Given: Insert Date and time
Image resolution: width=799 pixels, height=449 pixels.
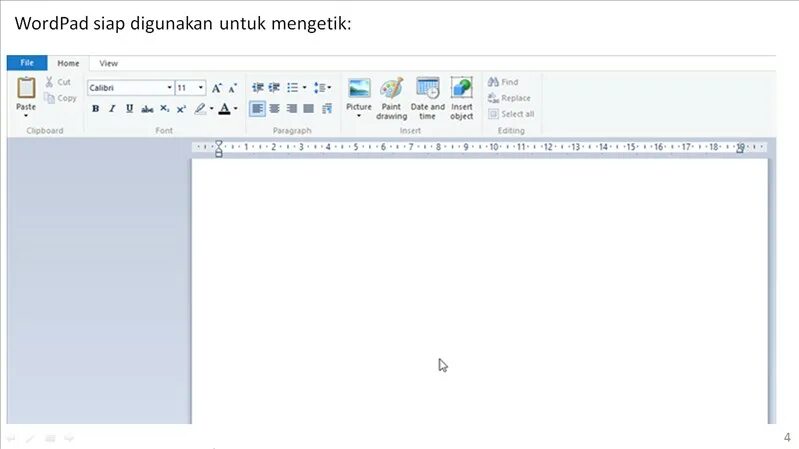Looking at the screenshot, I should (428, 99).
